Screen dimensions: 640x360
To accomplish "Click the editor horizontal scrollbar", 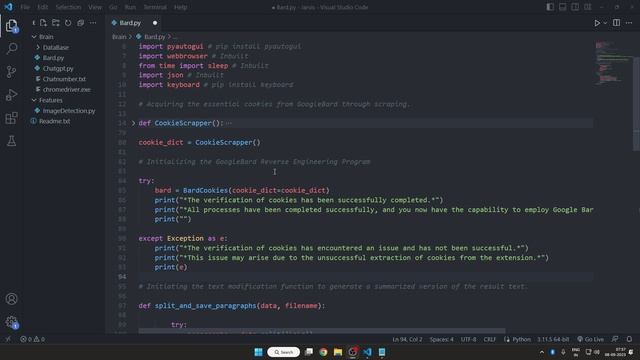I will (x=322, y=331).
